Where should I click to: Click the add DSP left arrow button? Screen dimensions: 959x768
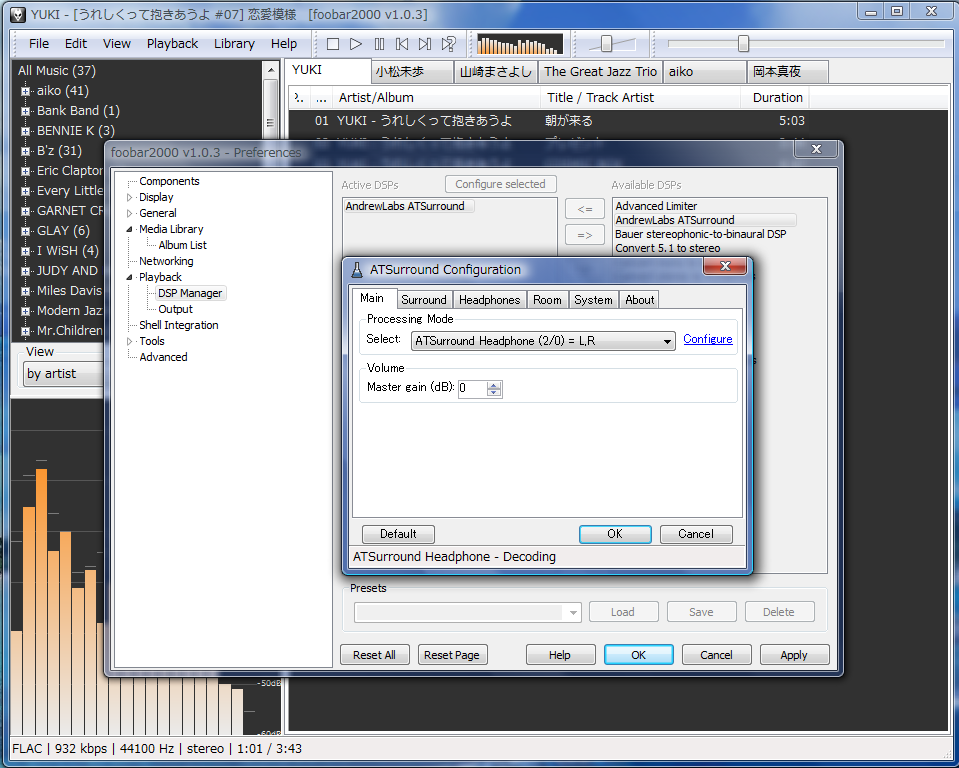point(585,209)
